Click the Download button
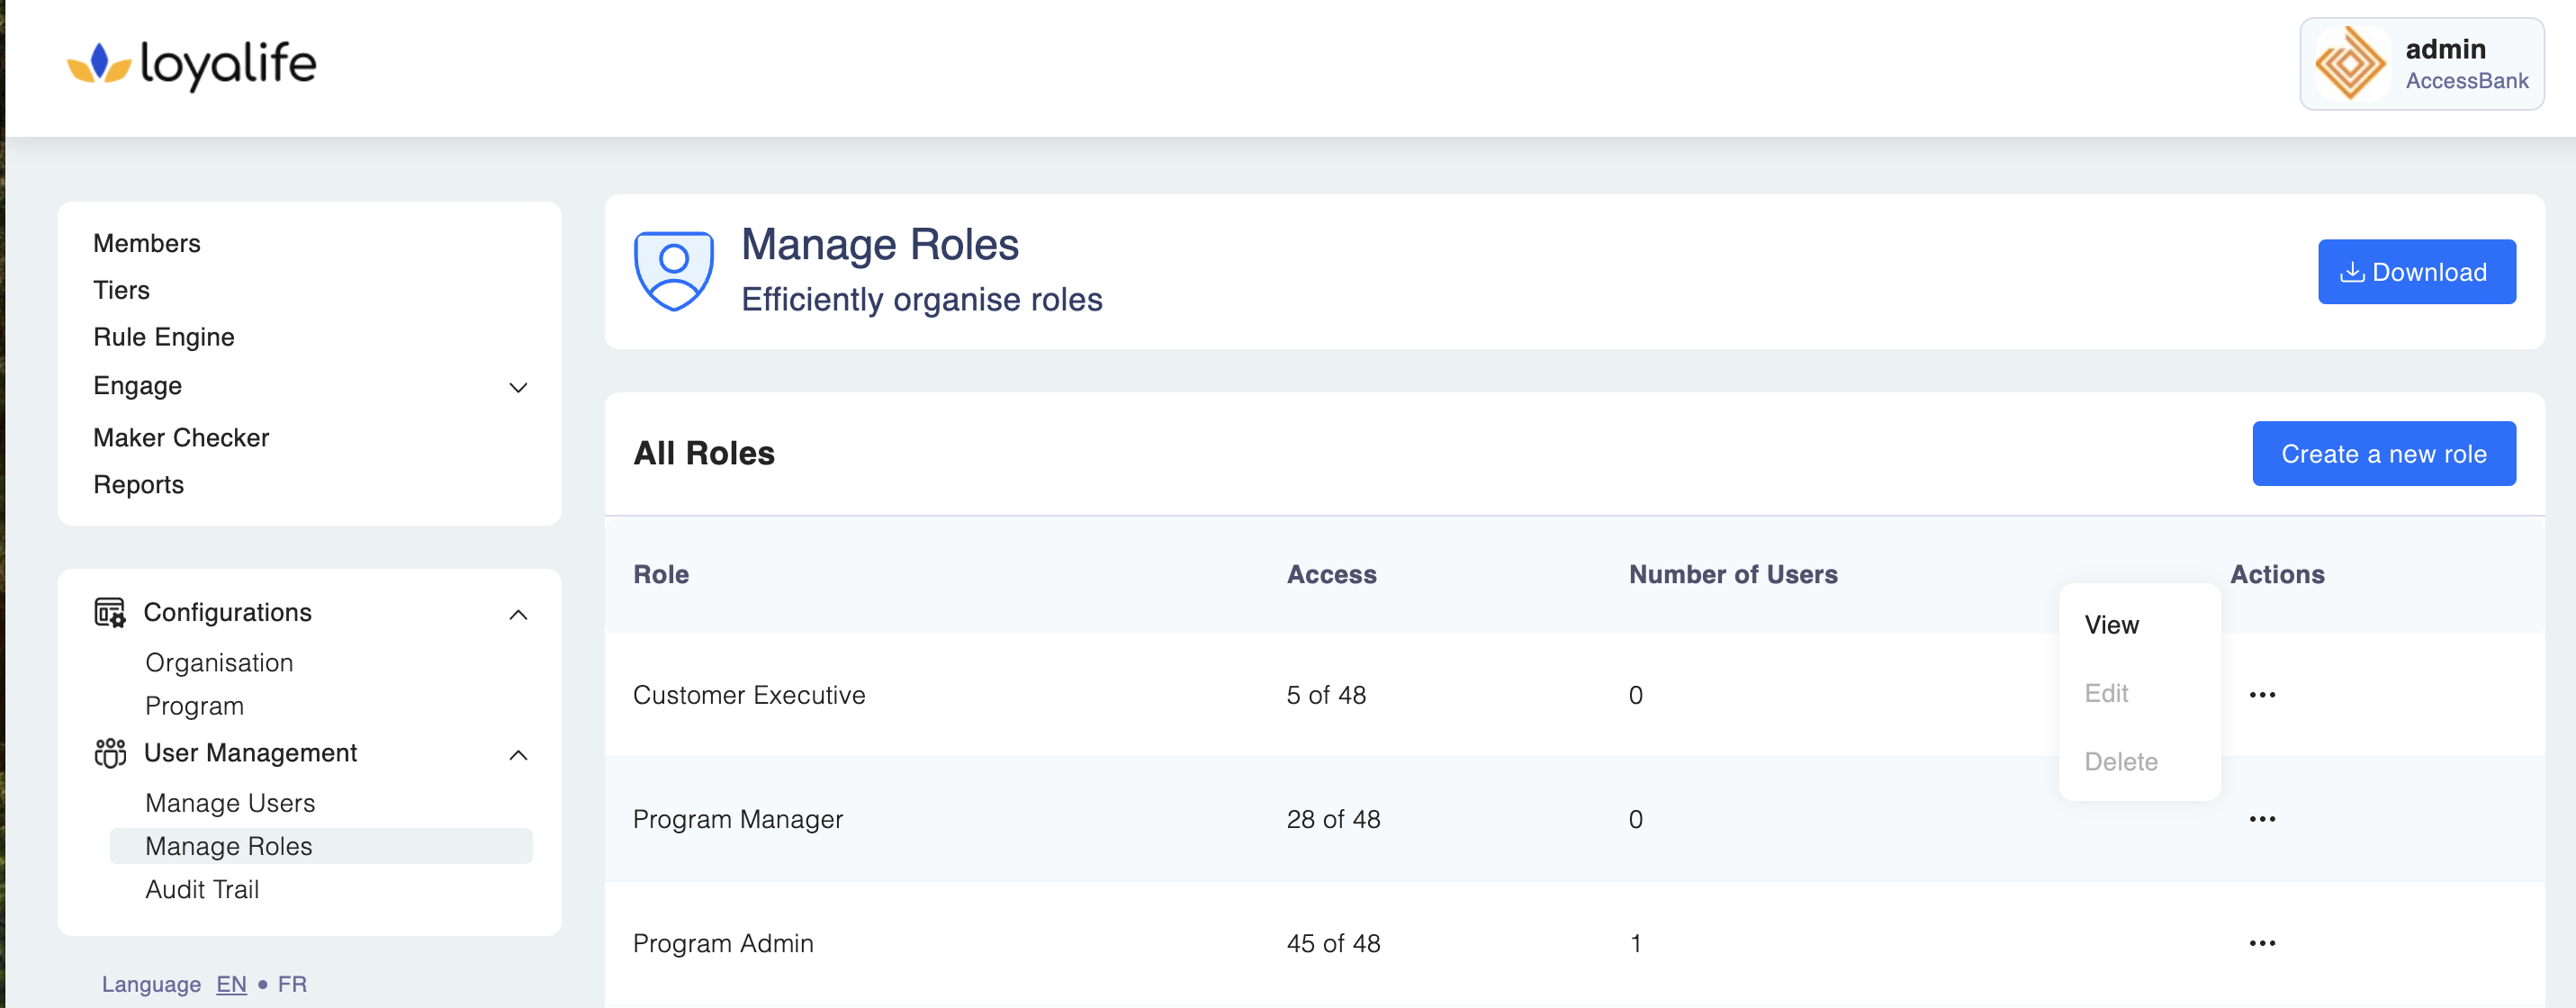Image resolution: width=2576 pixels, height=1008 pixels. click(2416, 272)
